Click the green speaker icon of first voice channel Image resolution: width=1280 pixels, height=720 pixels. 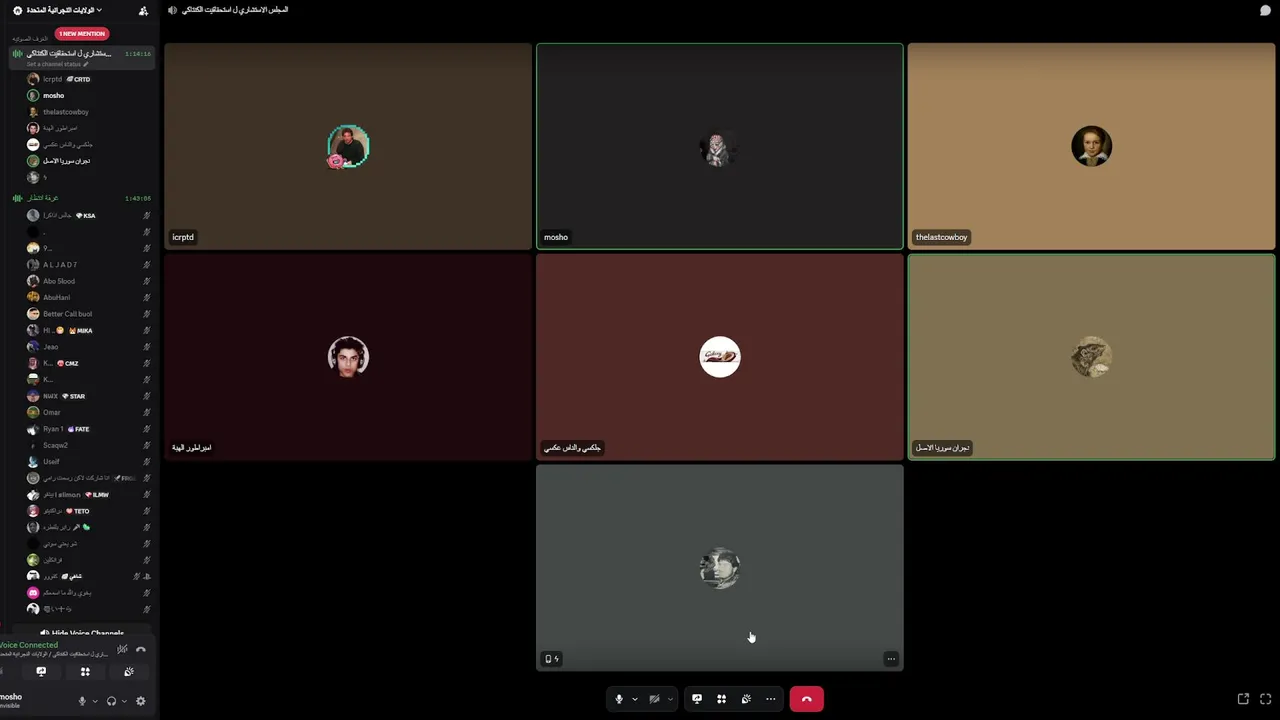(17, 53)
